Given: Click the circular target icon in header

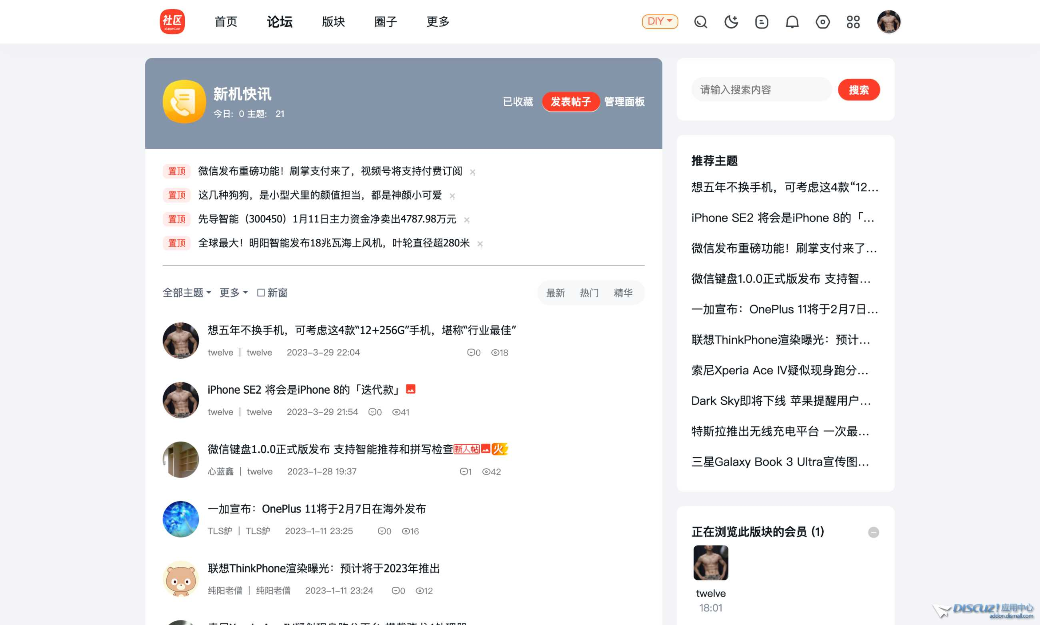Looking at the screenshot, I should click(822, 22).
